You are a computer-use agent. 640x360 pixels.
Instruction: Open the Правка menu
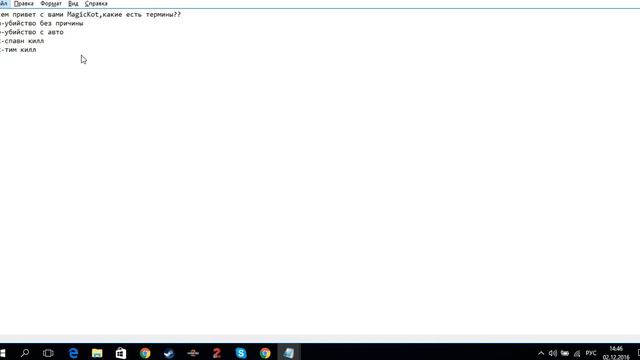24,4
